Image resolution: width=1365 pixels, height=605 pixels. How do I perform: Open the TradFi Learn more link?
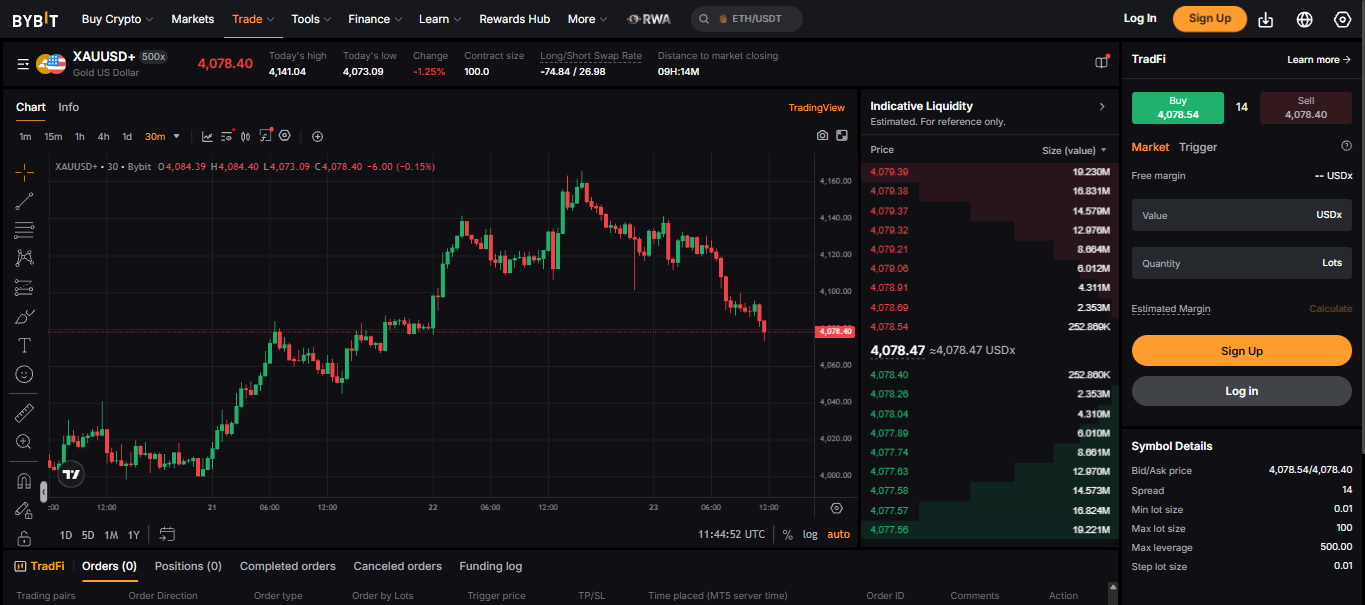pyautogui.click(x=1319, y=60)
